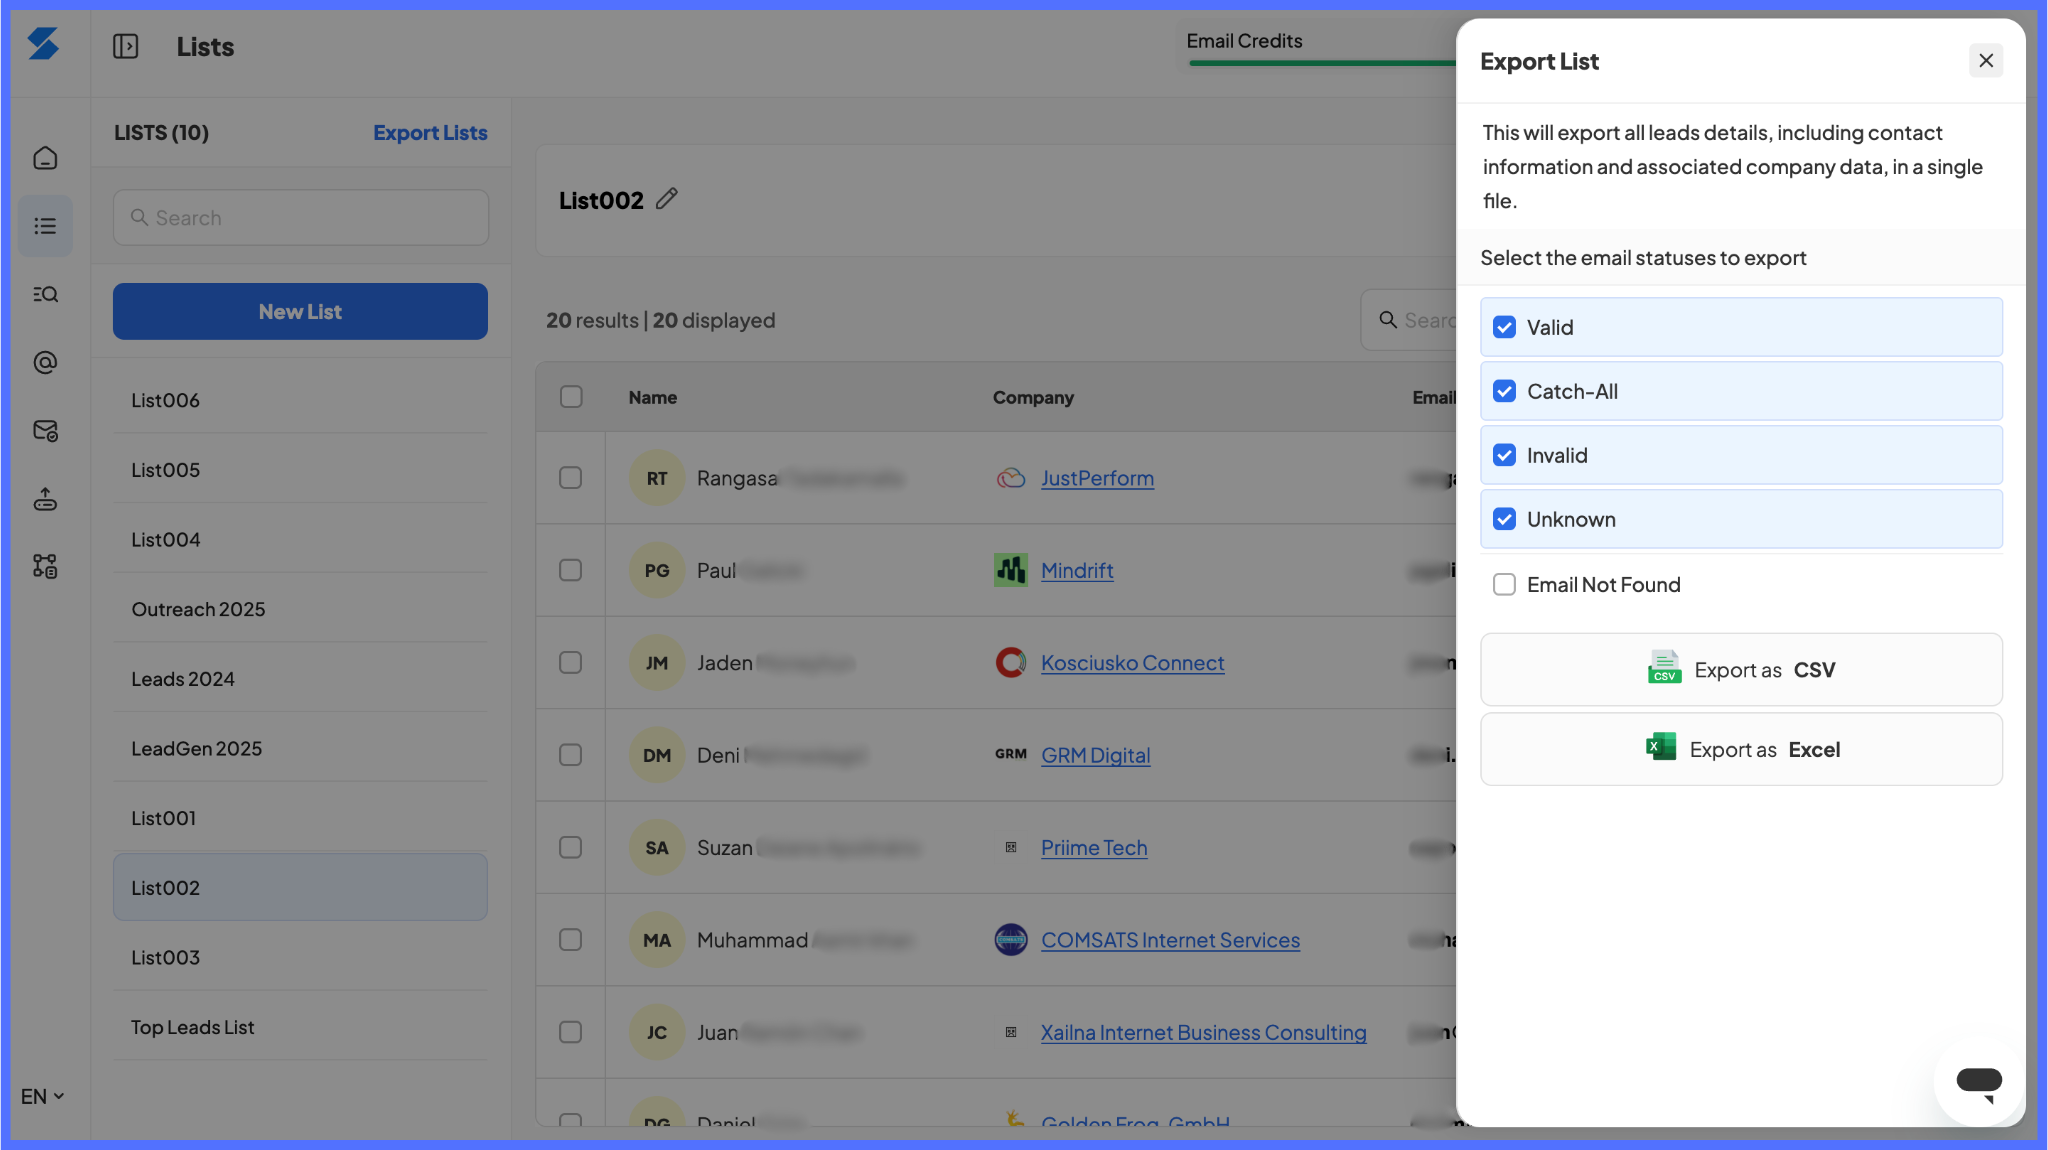Select LeadGen 2025 list
2048x1150 pixels.
coord(300,748)
